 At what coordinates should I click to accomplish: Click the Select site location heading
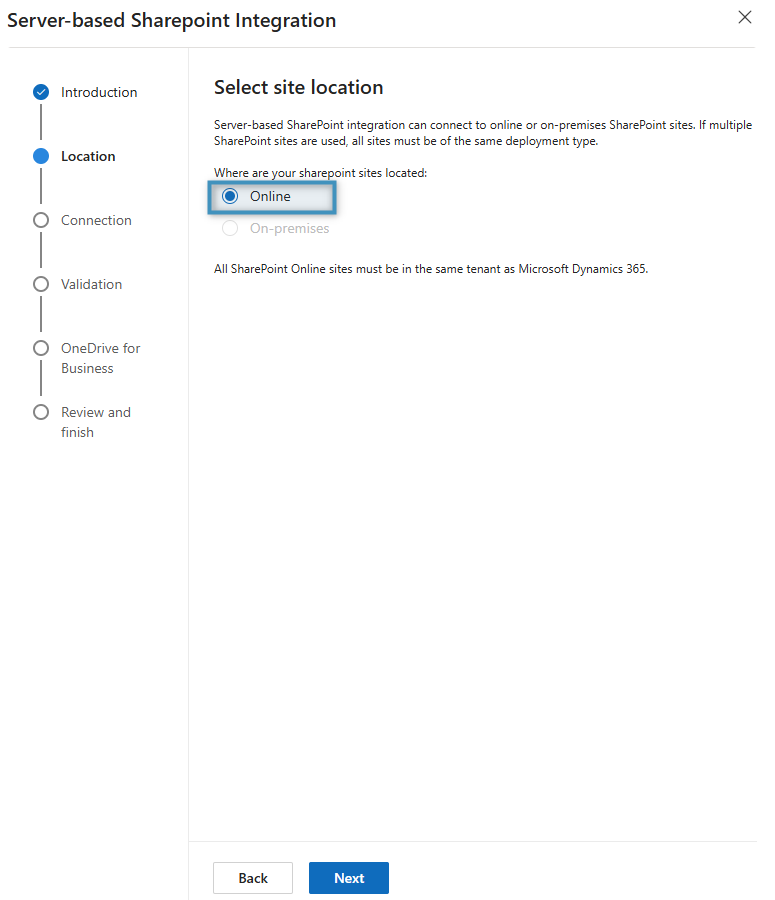coord(299,87)
